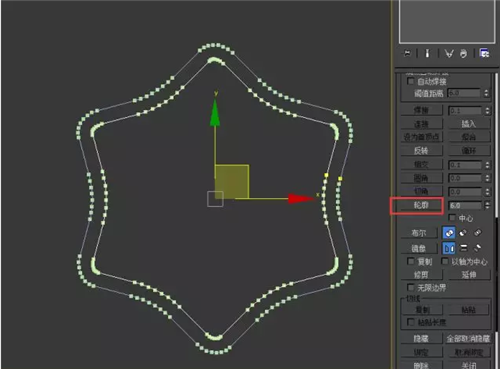Click the 熔合 button
Screen dimensions: 500x369
coord(469,137)
